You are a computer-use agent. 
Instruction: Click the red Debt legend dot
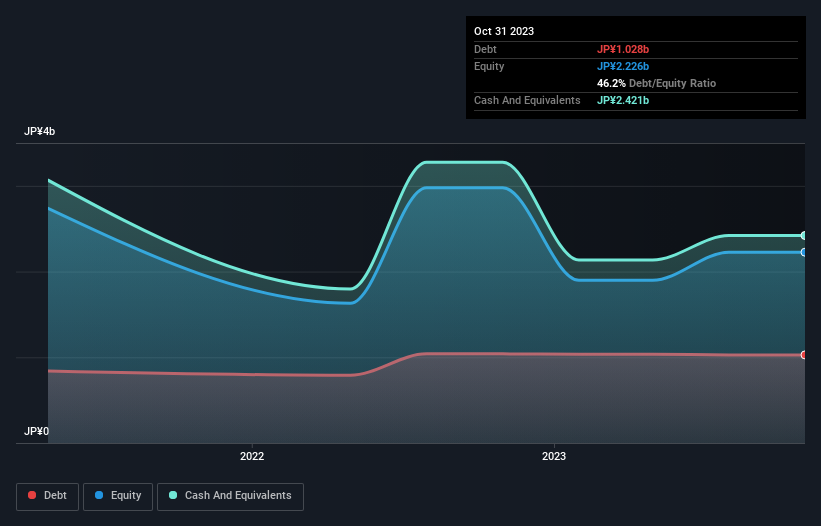pos(32,495)
